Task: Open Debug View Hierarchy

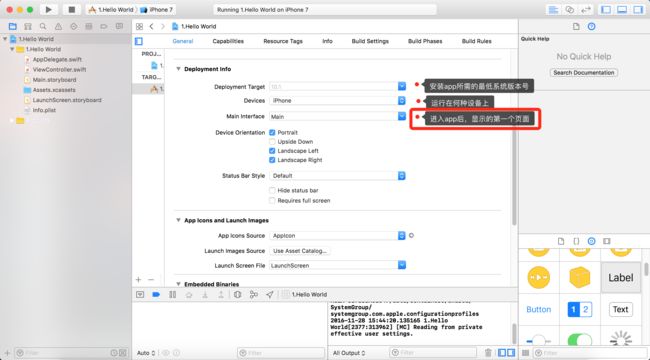Action: (238, 294)
